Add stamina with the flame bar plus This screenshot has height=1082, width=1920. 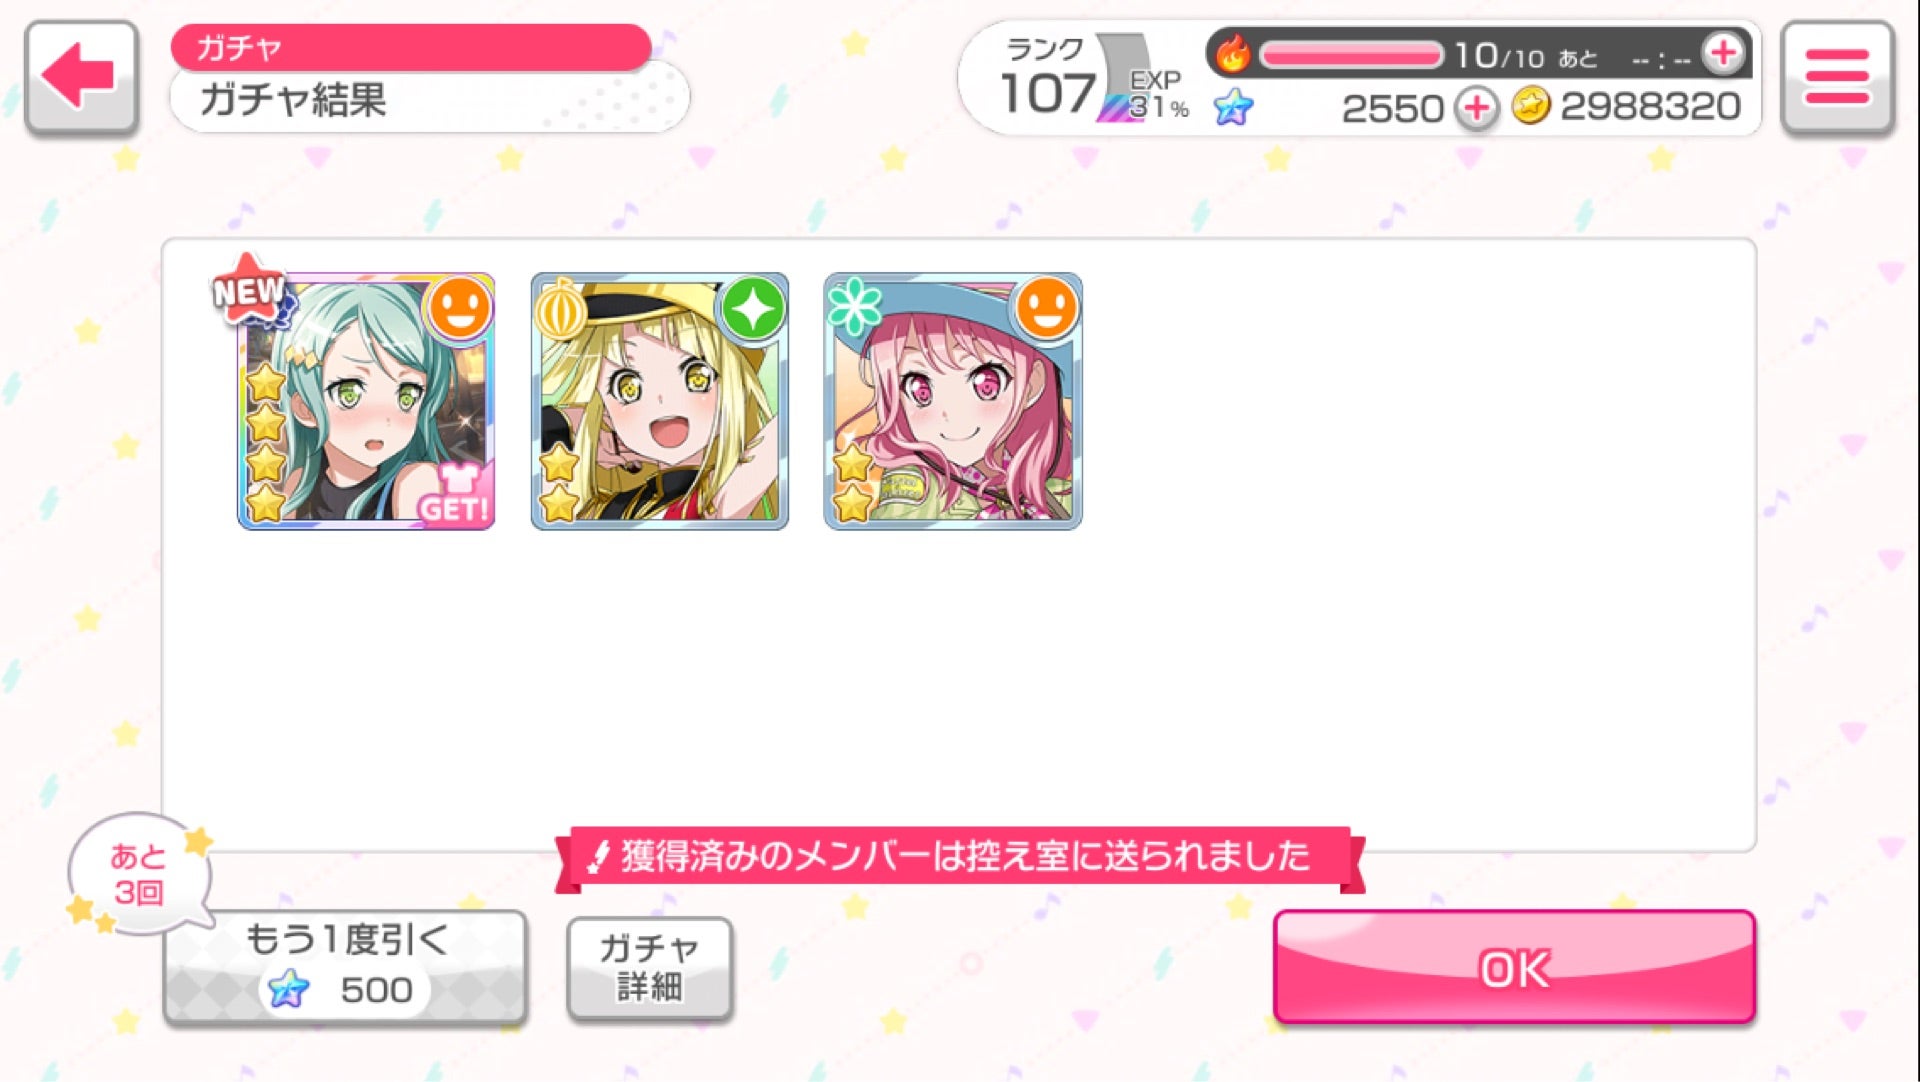(x=1723, y=53)
